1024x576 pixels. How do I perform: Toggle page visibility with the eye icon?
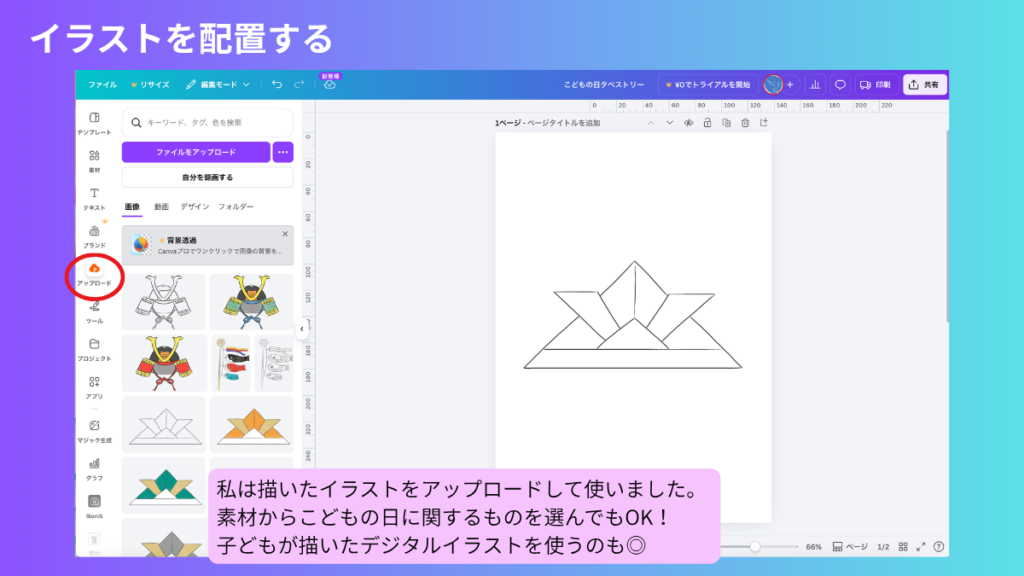pyautogui.click(x=688, y=121)
